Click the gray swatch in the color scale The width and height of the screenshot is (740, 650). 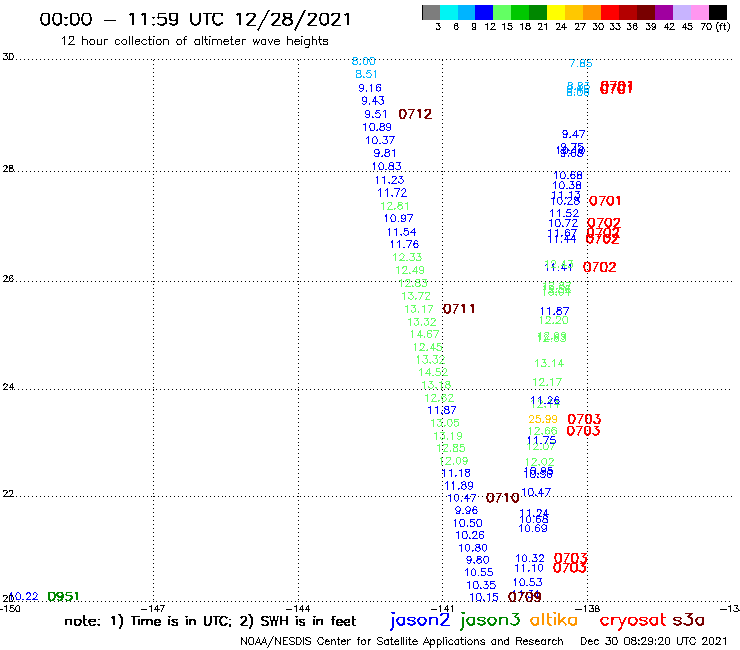pos(431,12)
